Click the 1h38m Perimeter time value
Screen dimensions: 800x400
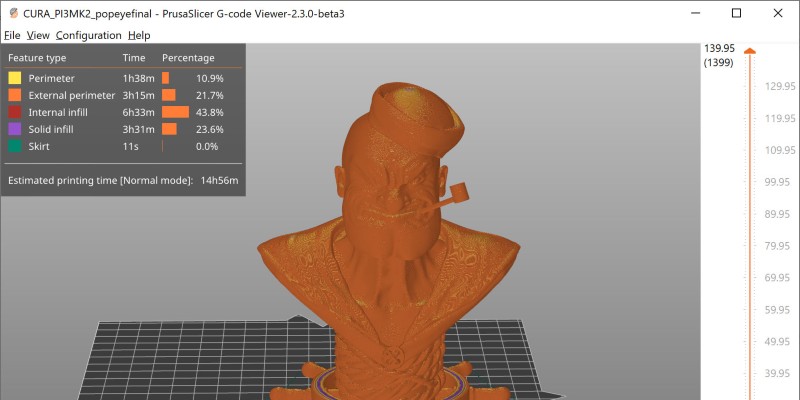click(138, 79)
